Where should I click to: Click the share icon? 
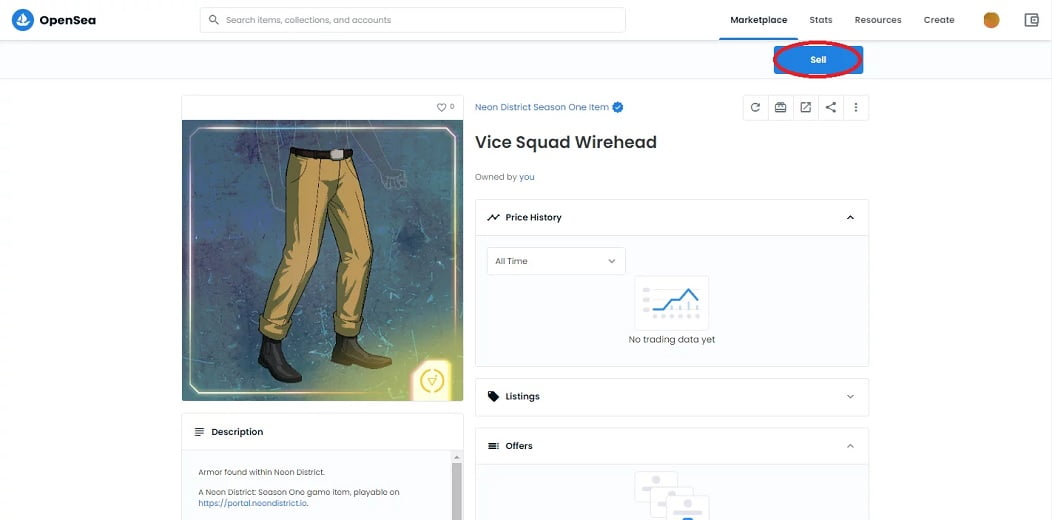point(831,107)
